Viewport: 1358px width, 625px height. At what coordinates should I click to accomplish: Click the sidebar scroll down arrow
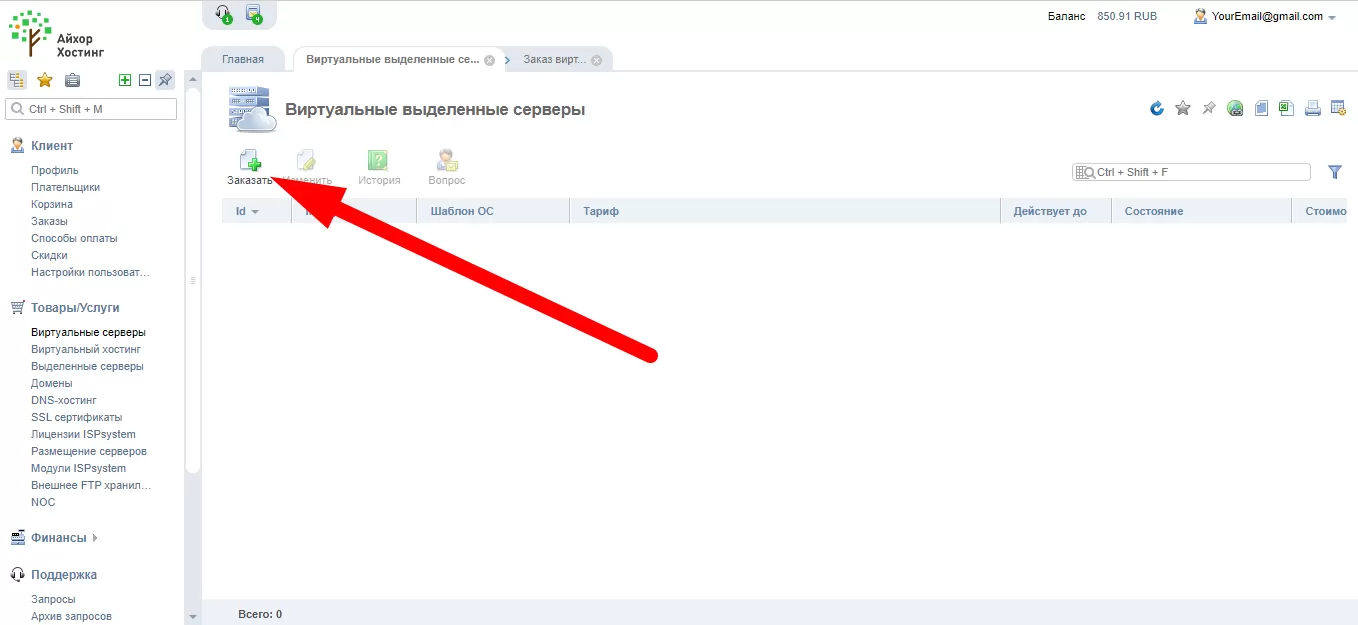coord(193,617)
